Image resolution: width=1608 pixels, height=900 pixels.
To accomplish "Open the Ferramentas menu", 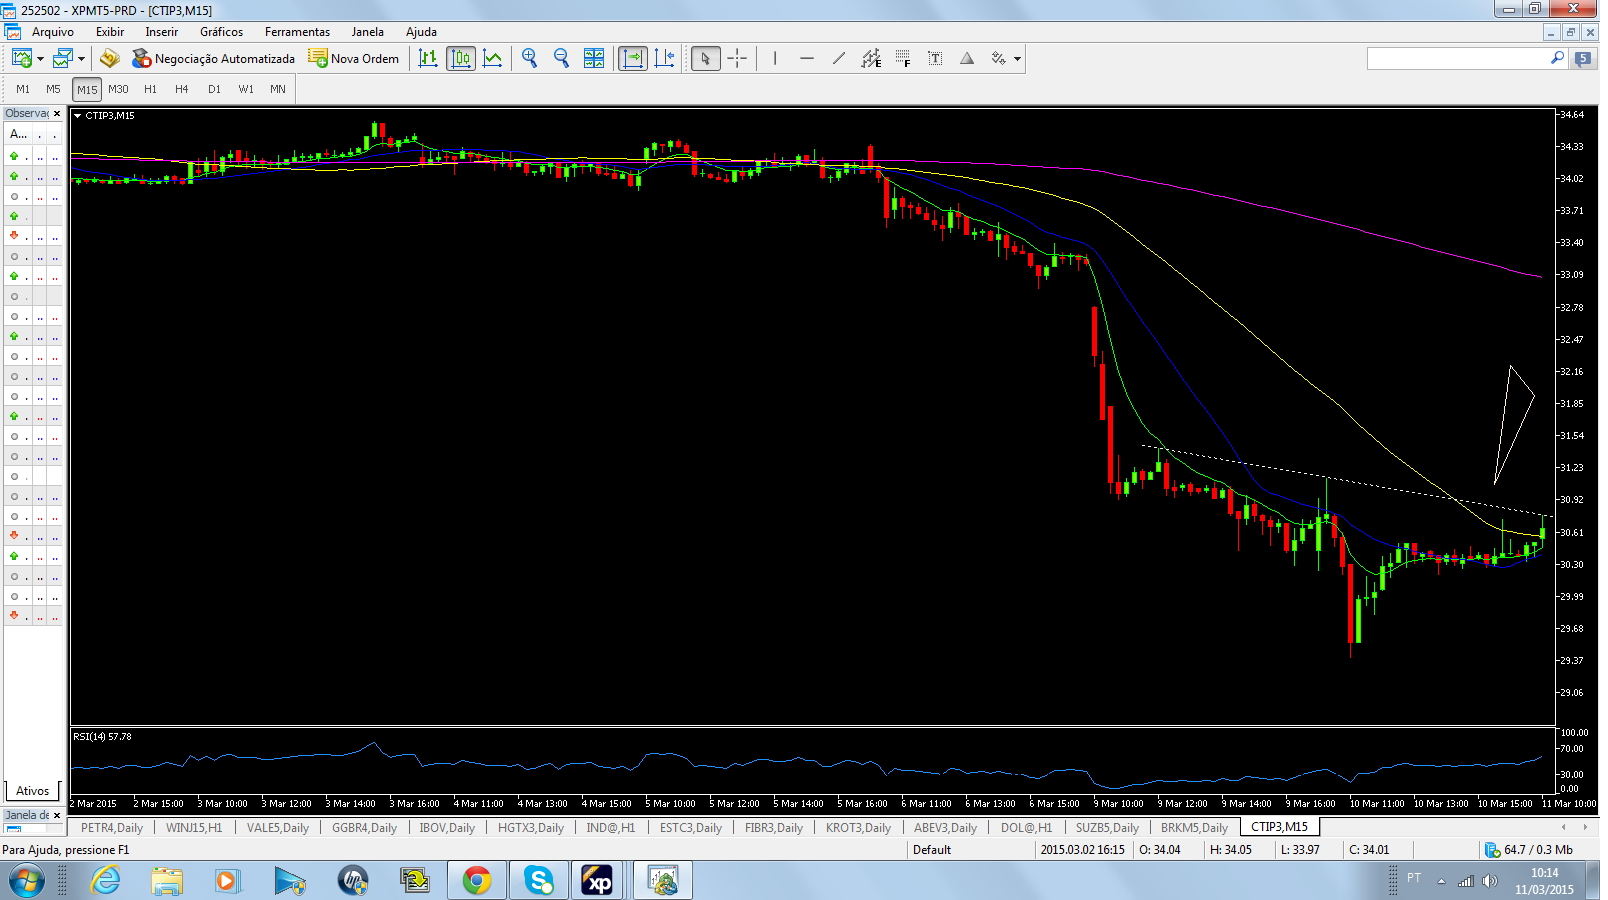I will (297, 32).
